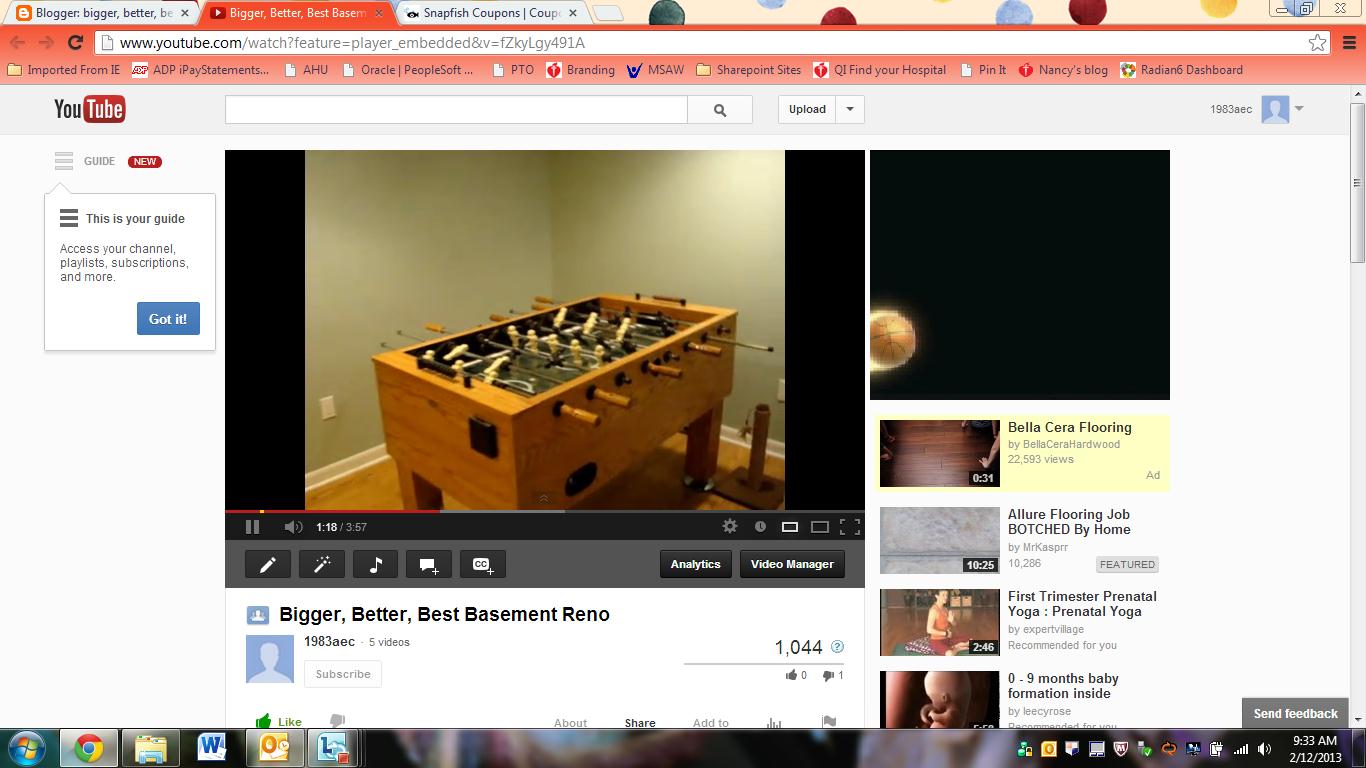Screen dimensions: 1366x768
Task: Expand the Upload dropdown arrow
Action: click(850, 110)
